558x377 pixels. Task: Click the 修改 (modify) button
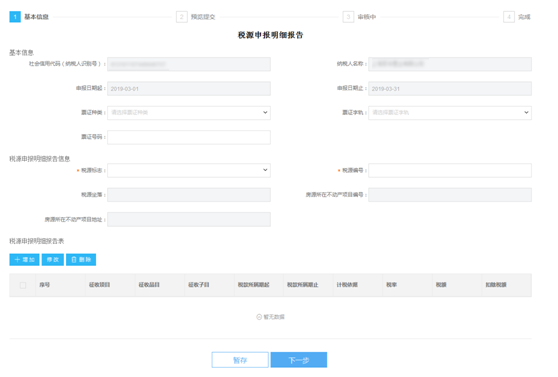[53, 260]
